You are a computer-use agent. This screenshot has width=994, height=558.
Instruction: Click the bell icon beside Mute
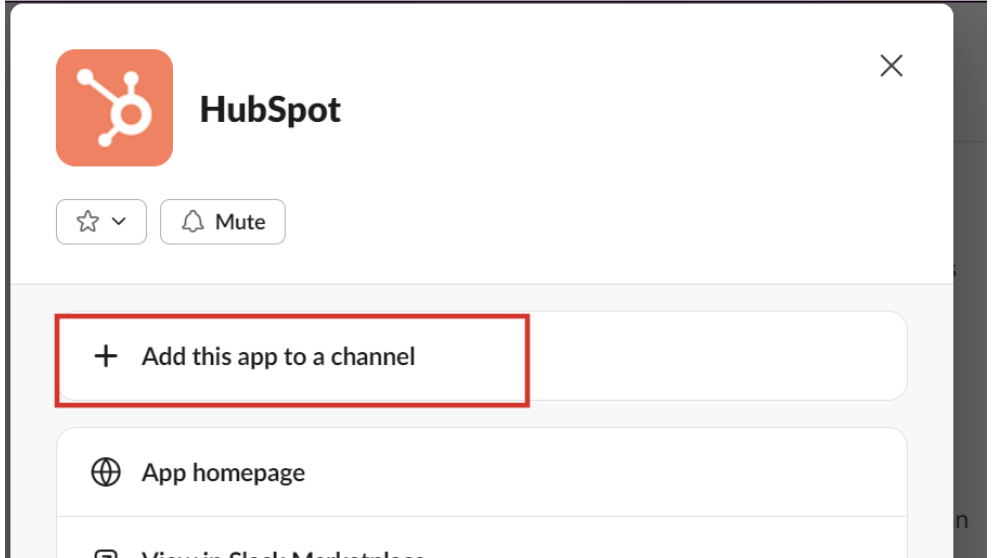click(192, 222)
